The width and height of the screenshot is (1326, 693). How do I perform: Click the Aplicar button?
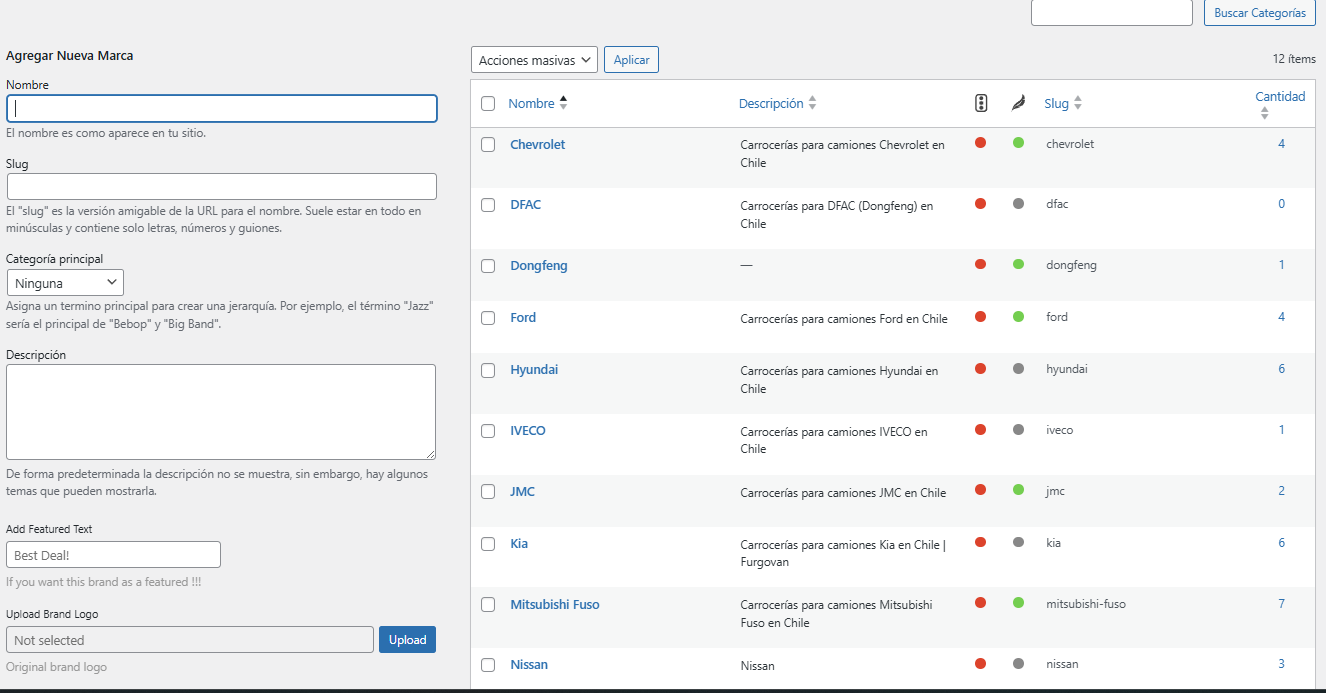631,60
